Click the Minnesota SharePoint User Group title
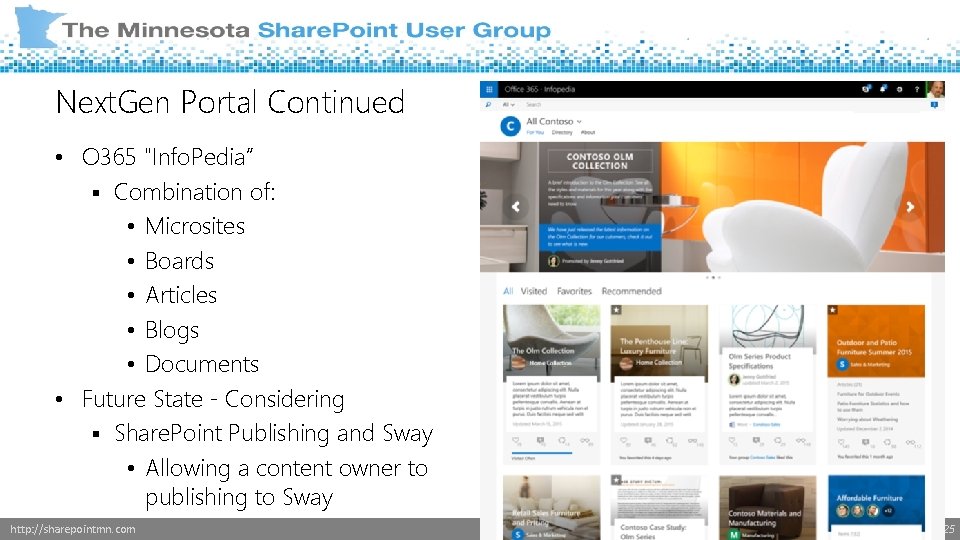 tap(306, 30)
